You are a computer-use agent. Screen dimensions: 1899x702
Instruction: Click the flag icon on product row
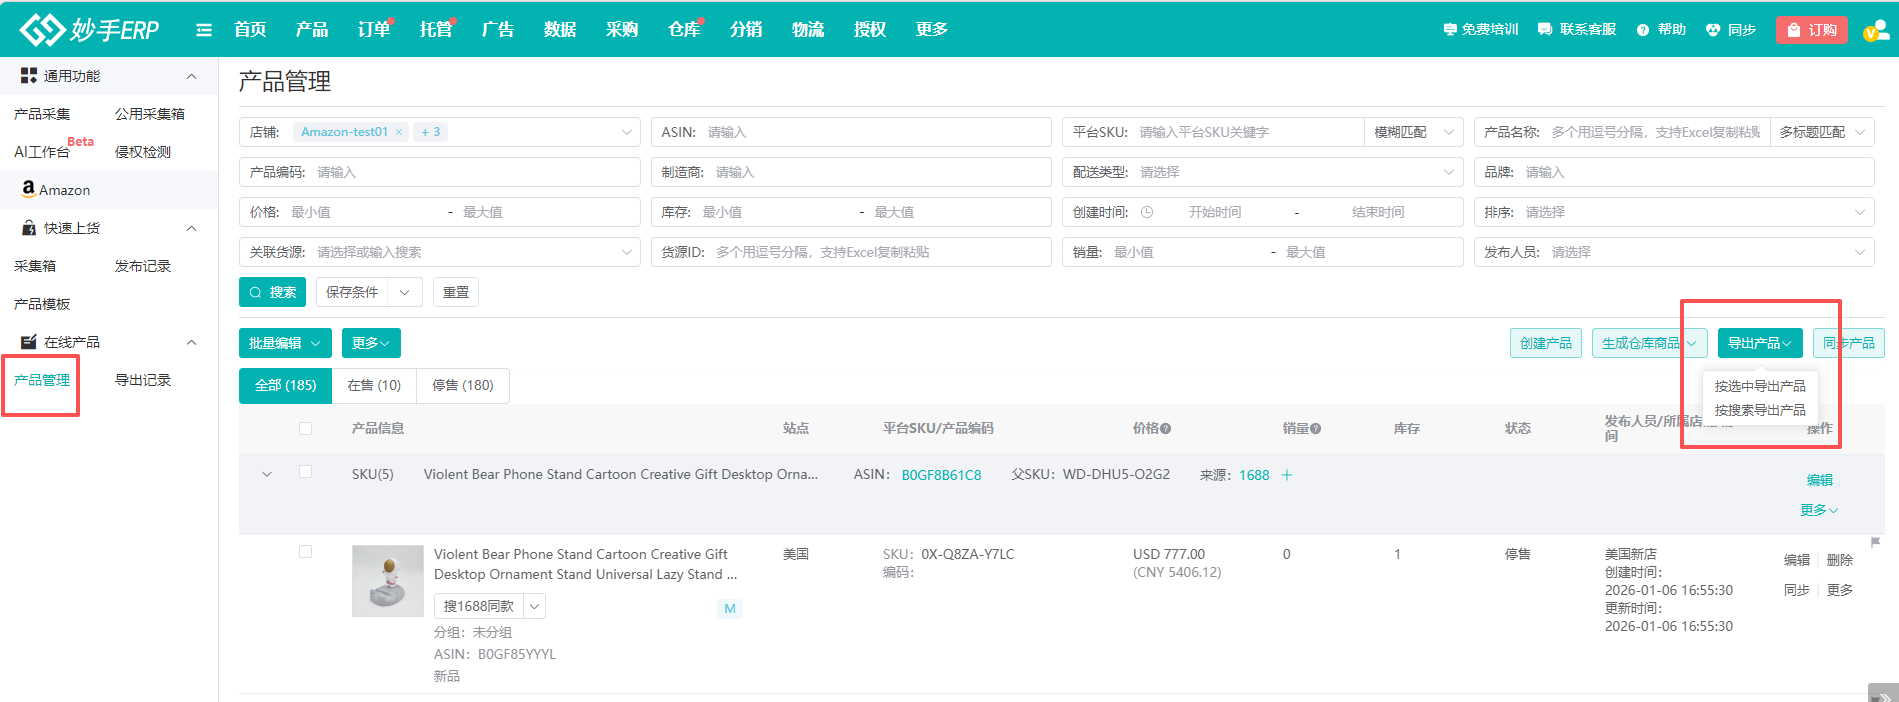[x=1875, y=543]
